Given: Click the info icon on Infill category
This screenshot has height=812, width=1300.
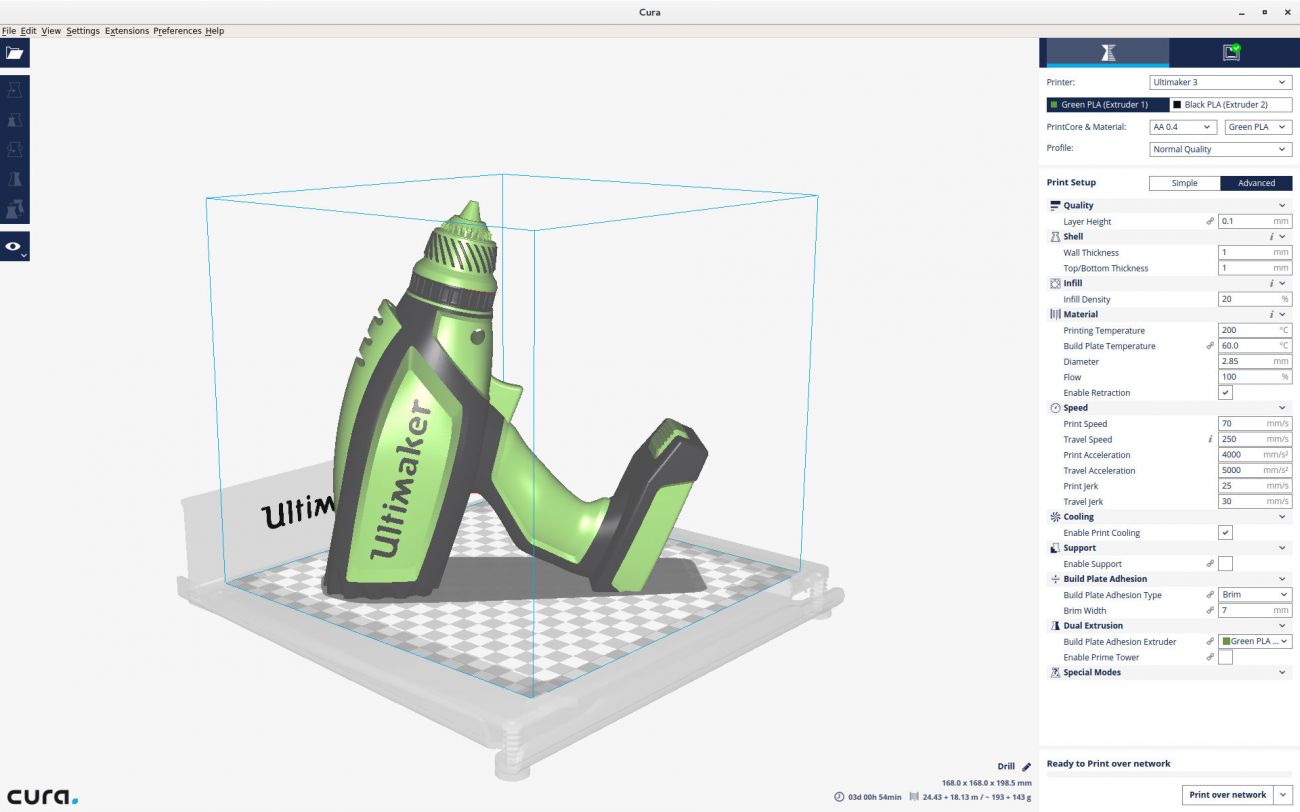Looking at the screenshot, I should coord(1271,283).
